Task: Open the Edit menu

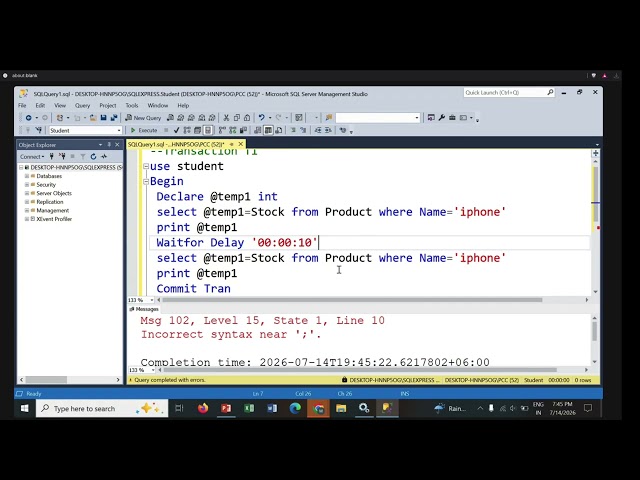Action: coord(40,105)
